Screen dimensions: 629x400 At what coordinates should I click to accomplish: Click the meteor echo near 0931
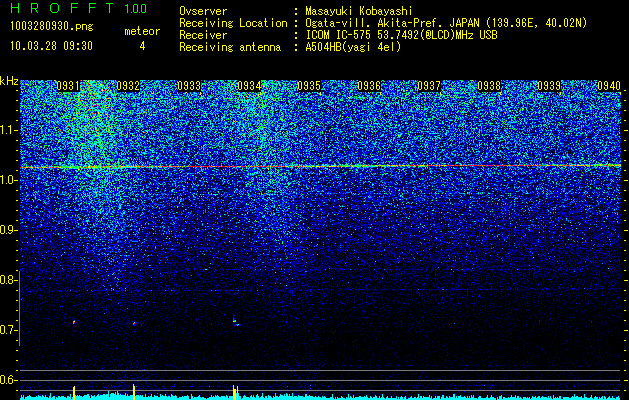click(74, 321)
